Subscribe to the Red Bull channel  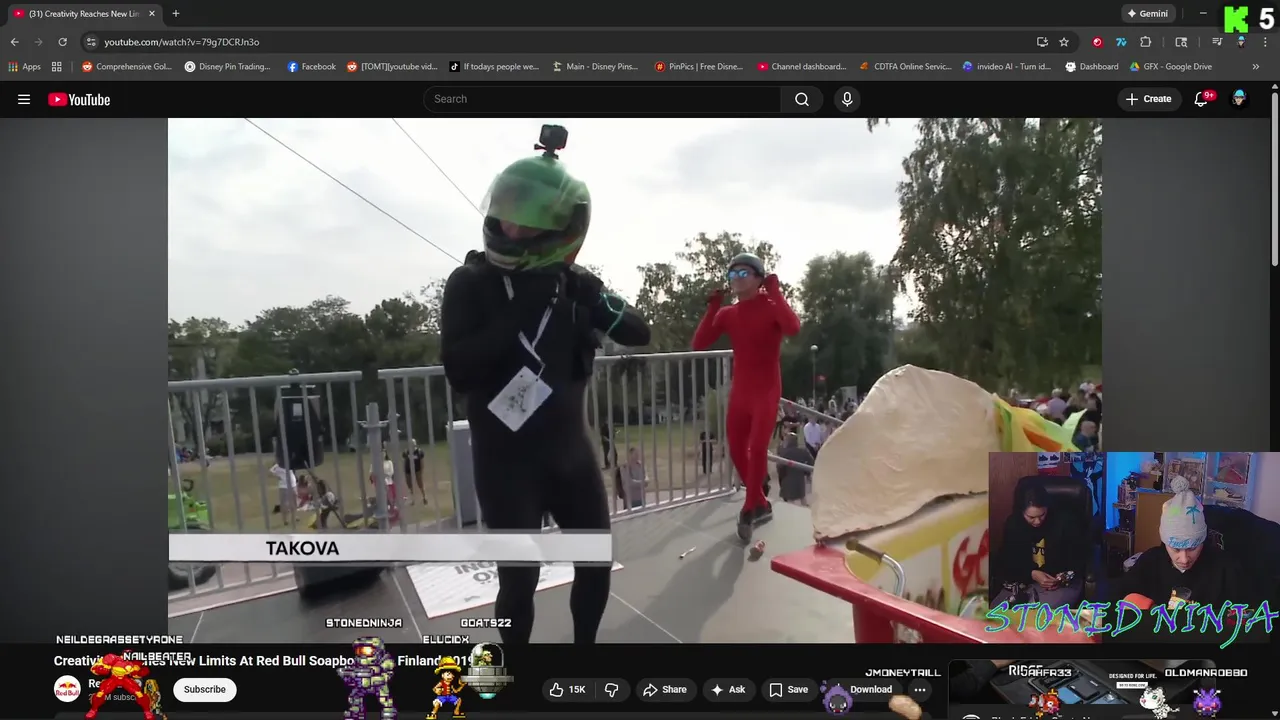[x=204, y=689]
